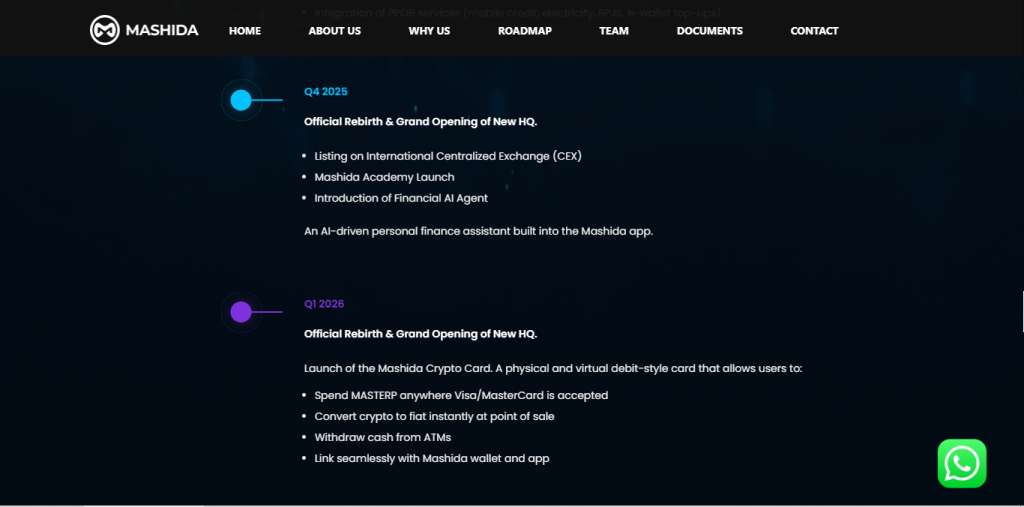Open the Documents nav link
The width and height of the screenshot is (1024, 507).
pos(710,31)
